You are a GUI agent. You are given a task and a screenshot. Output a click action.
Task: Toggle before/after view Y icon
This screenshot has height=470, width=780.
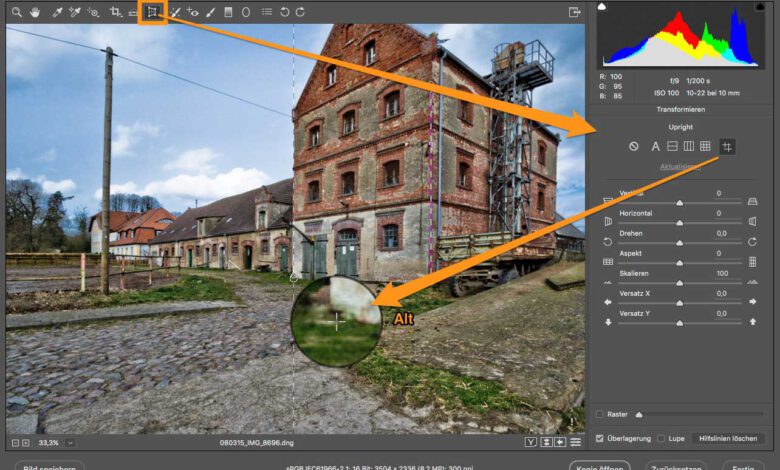(x=531, y=442)
